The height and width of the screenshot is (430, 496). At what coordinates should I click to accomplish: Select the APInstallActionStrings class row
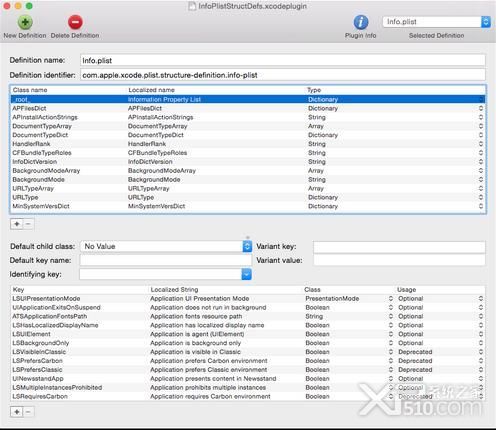click(248, 117)
